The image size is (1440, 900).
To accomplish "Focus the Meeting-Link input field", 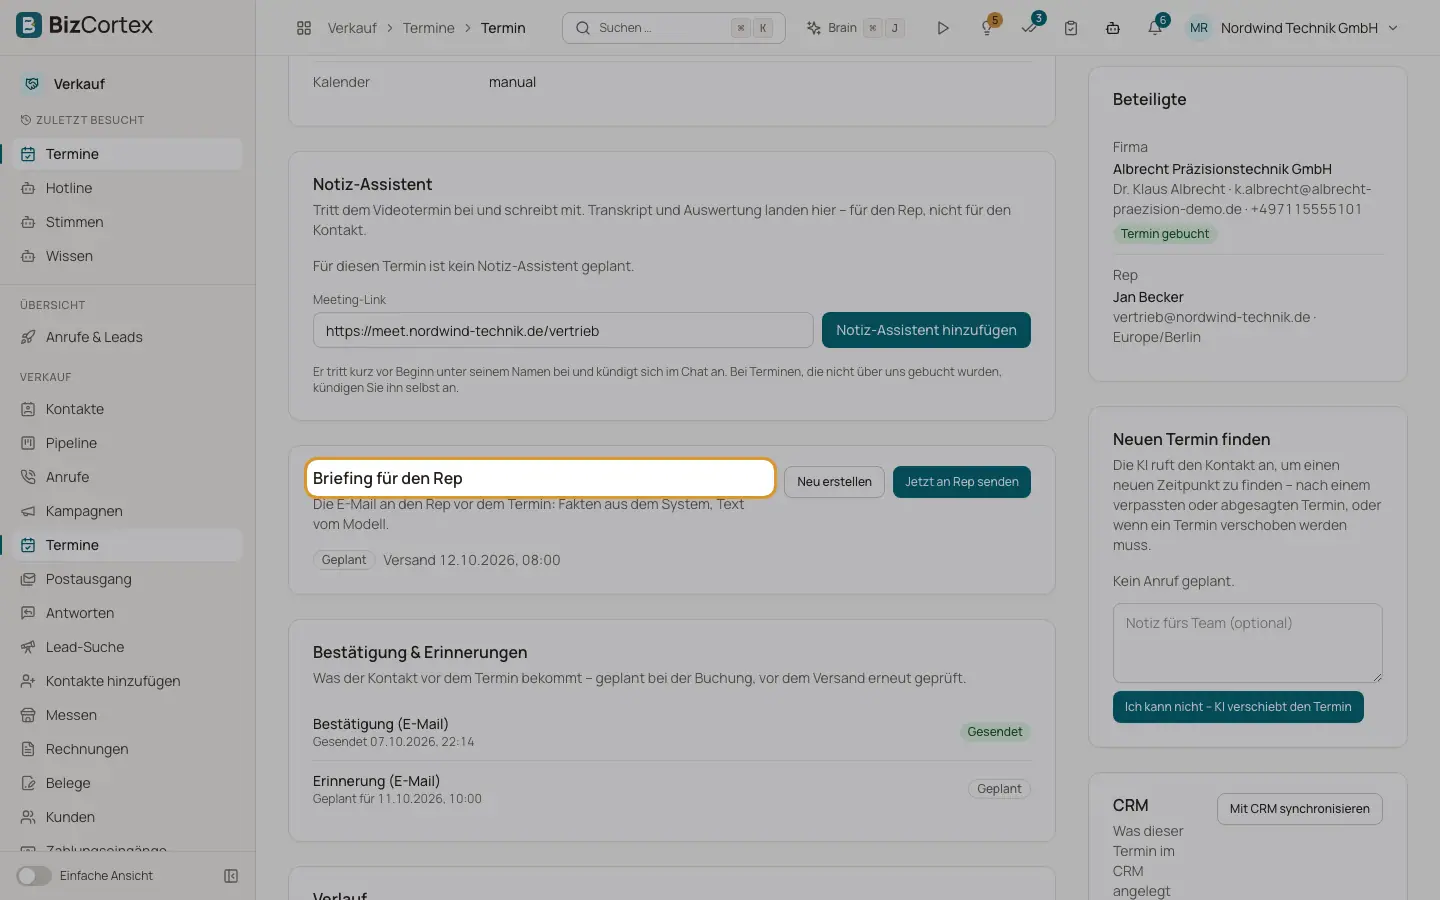I will (x=563, y=330).
